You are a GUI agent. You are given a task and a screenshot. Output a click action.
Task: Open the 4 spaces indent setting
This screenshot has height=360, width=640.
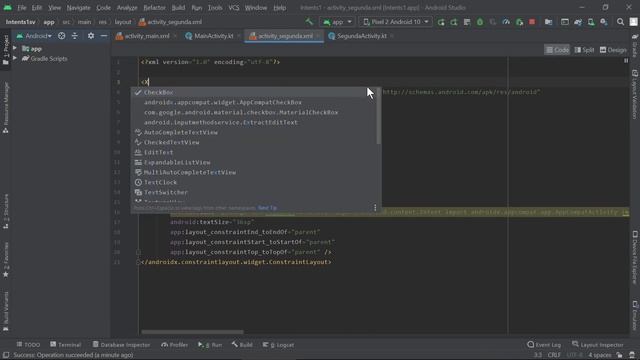pyautogui.click(x=600, y=355)
